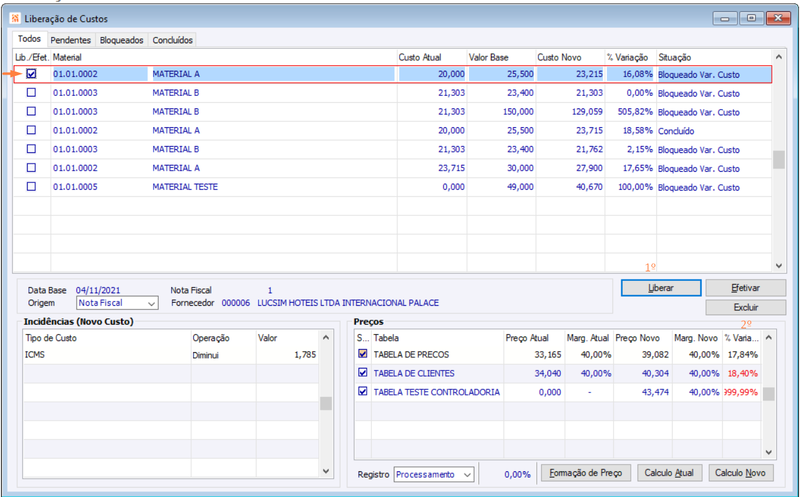Click the Liberar button
Viewport: 800px width, 497px height.
[661, 288]
